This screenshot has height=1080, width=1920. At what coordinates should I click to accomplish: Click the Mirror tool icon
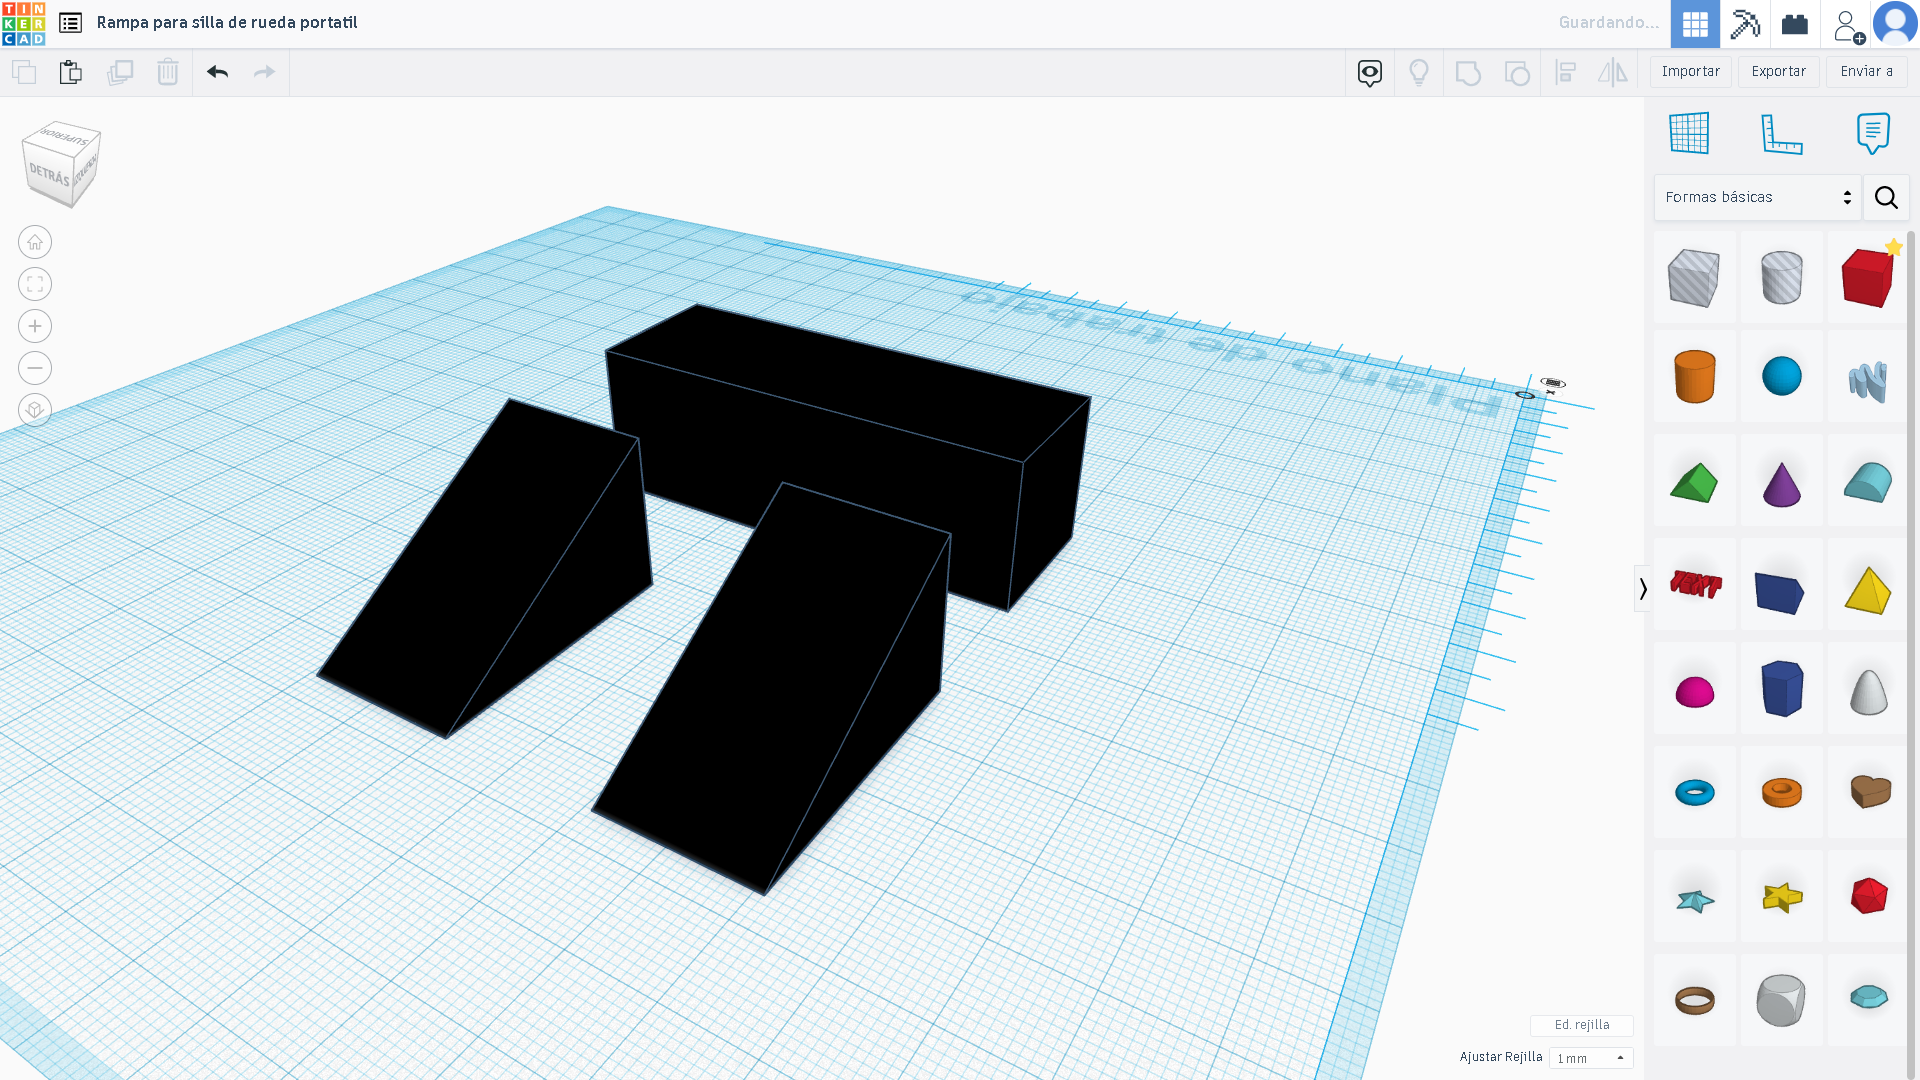coord(1613,72)
